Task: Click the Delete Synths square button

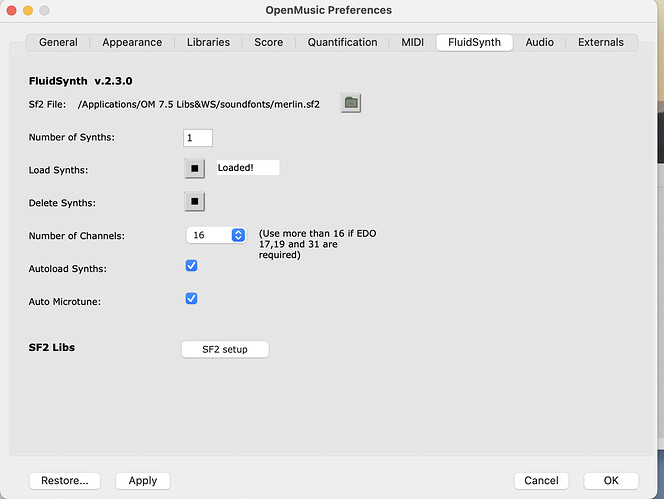Action: point(195,201)
